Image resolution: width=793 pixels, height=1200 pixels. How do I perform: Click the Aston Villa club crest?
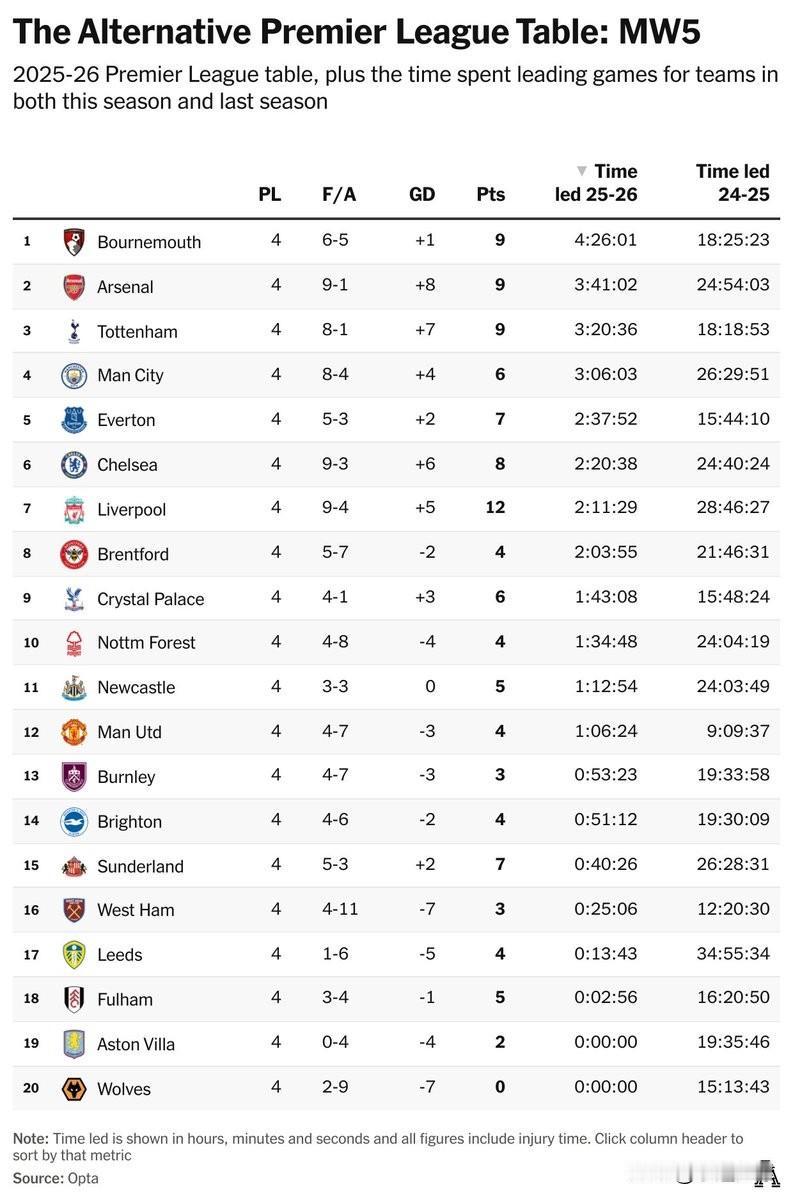pyautogui.click(x=74, y=1043)
